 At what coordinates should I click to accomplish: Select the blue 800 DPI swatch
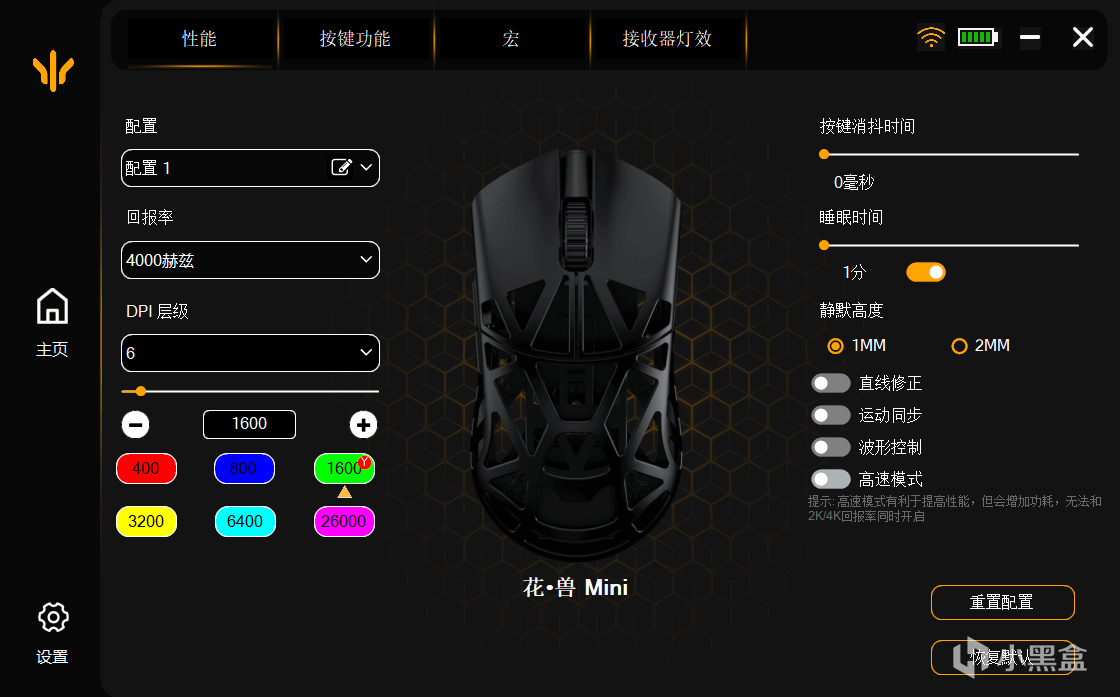[x=244, y=468]
